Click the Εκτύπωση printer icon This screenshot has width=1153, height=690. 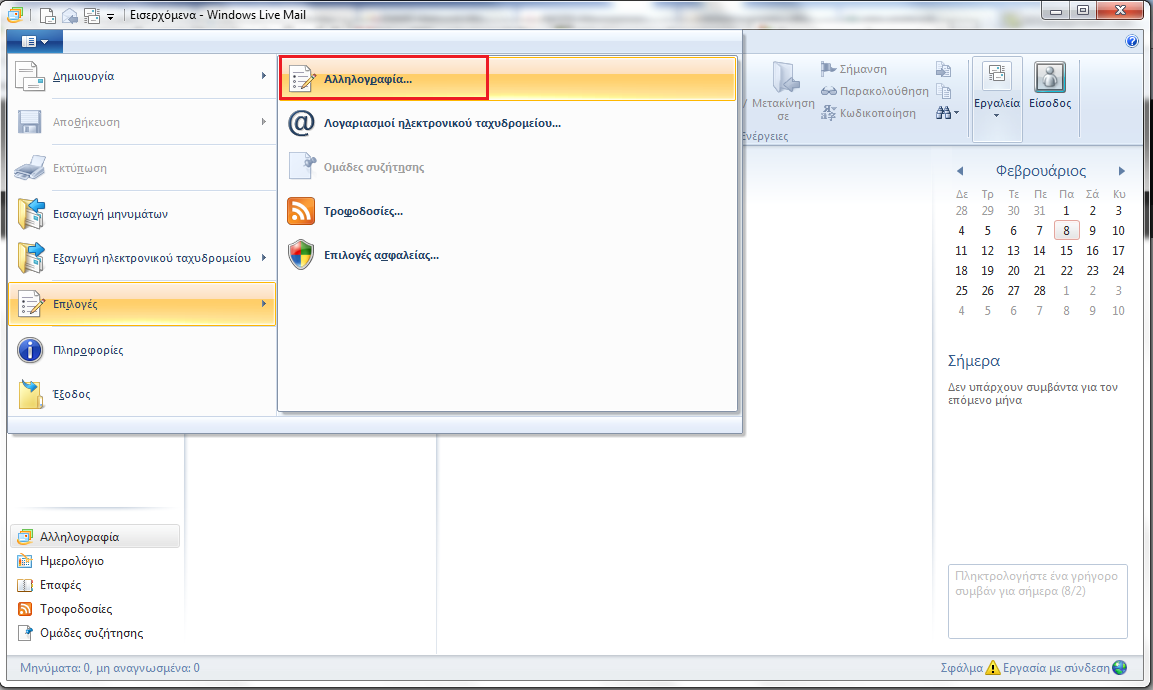coord(29,168)
